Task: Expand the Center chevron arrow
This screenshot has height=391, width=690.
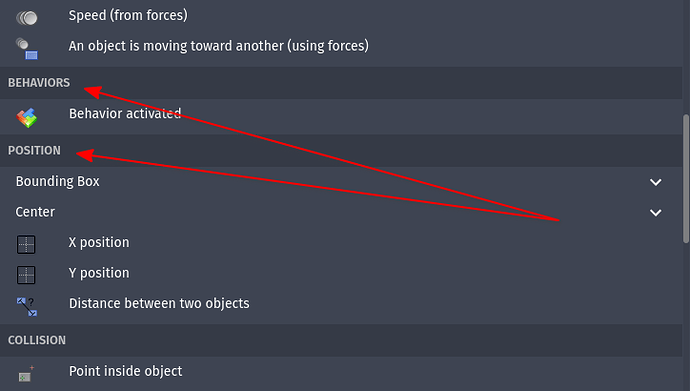Action: tap(656, 213)
